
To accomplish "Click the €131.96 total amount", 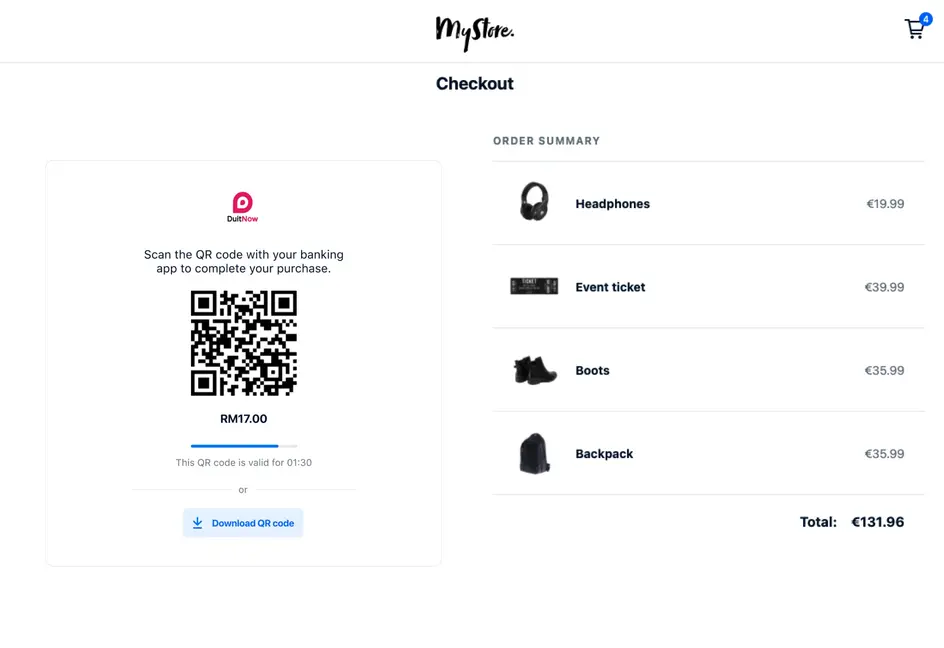I will click(x=877, y=521).
